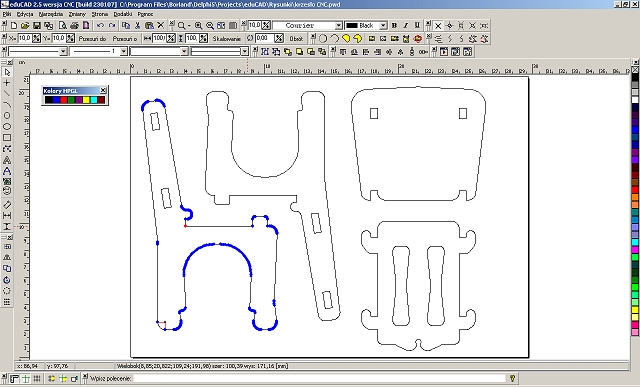Screen dimensions: 640x387
Task: Open the Plik menu
Action: click(7, 14)
